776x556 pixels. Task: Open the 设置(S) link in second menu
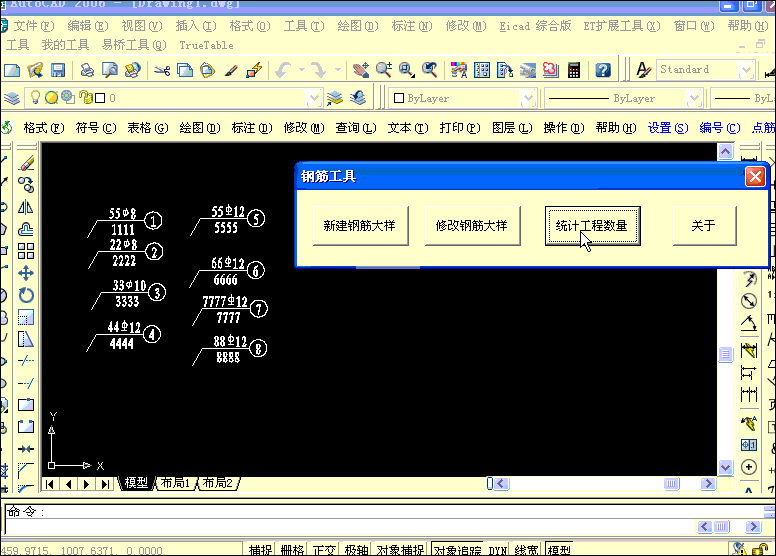pyautogui.click(x=668, y=128)
